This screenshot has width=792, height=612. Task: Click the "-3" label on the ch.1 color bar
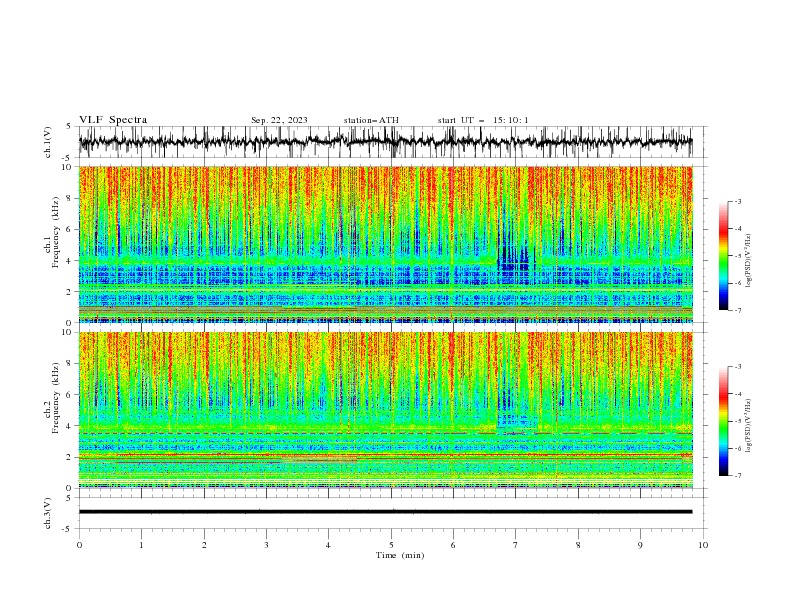tap(737, 201)
